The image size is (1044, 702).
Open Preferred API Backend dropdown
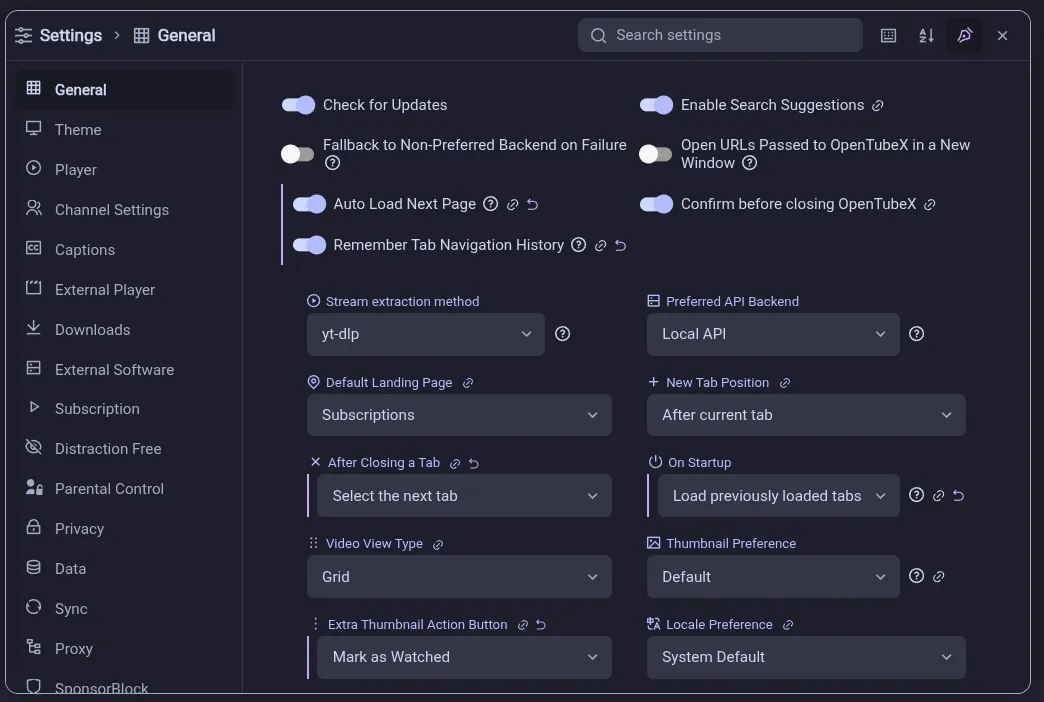[773, 334]
